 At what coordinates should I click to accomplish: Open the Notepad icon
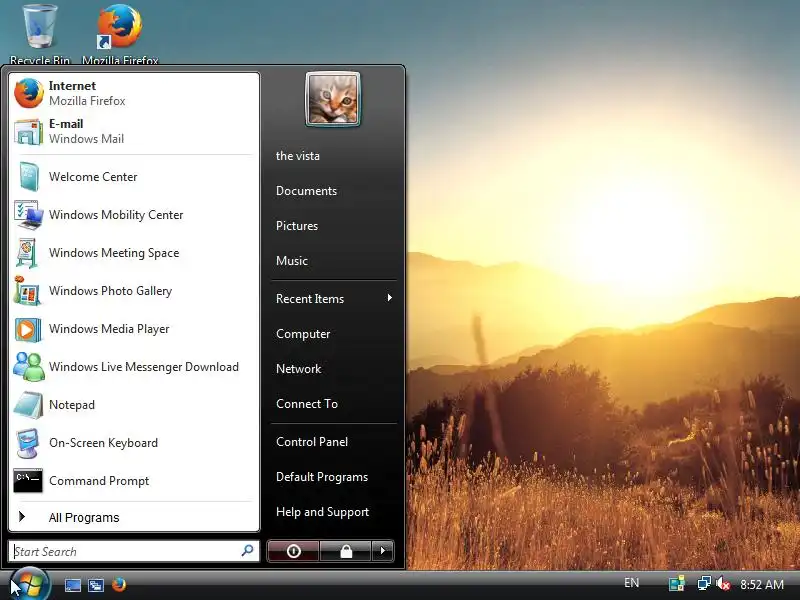tap(28, 405)
